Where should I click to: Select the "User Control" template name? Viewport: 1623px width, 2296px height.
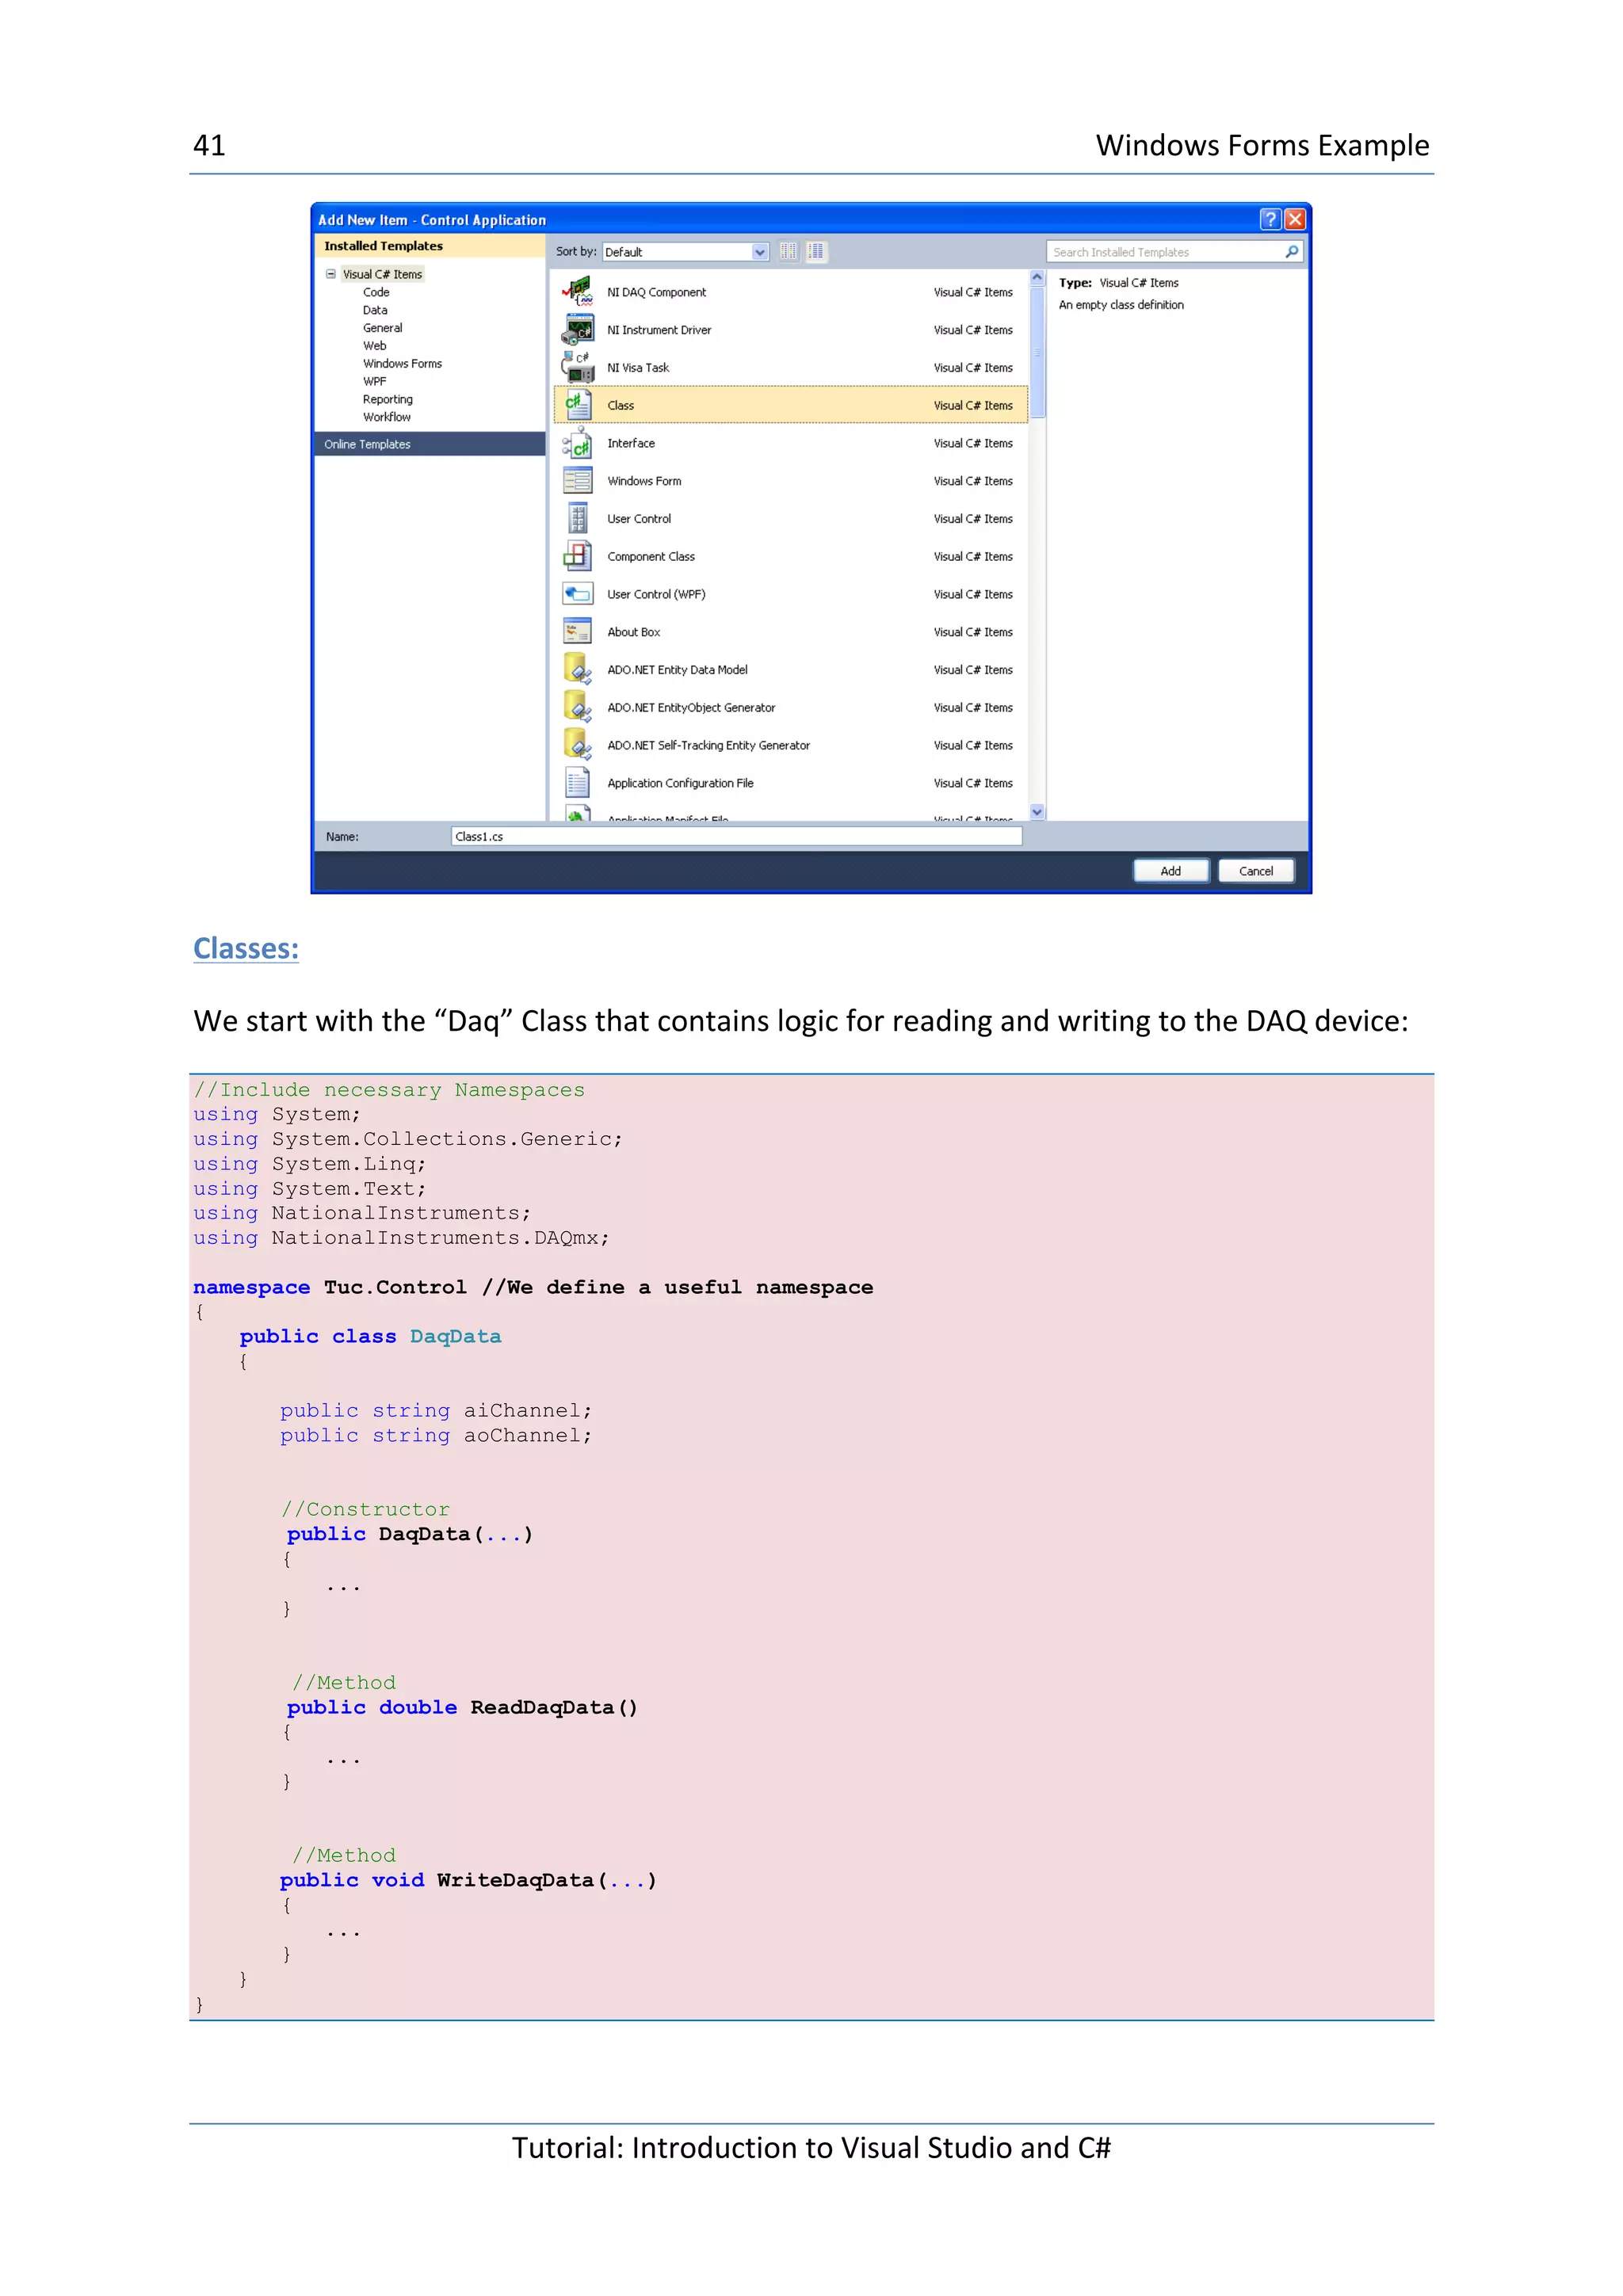point(639,519)
